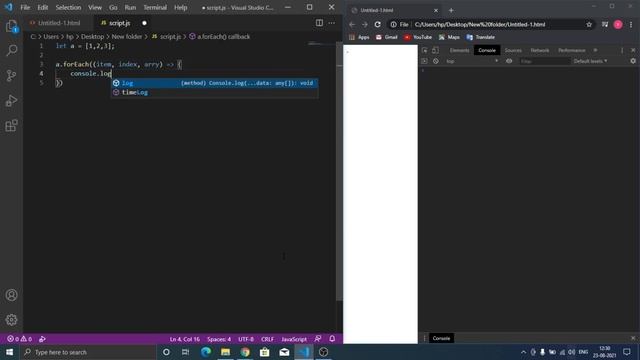Image resolution: width=640 pixels, height=360 pixels.
Task: Change Spaces: 4 indentation setting
Action: pos(219,339)
